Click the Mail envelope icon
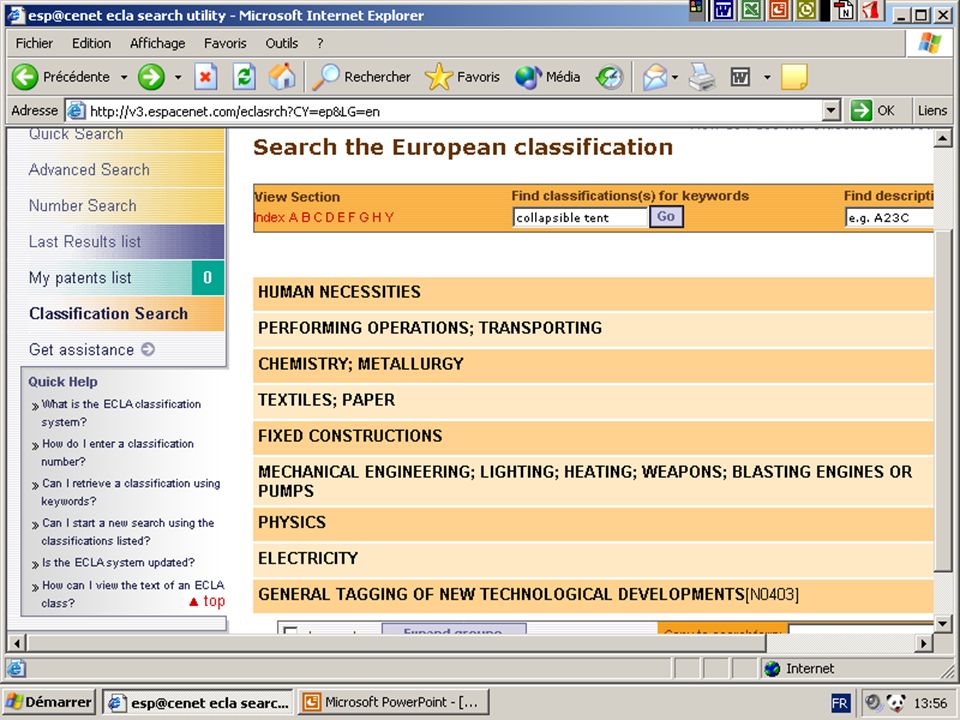The image size is (960, 720). 654,77
